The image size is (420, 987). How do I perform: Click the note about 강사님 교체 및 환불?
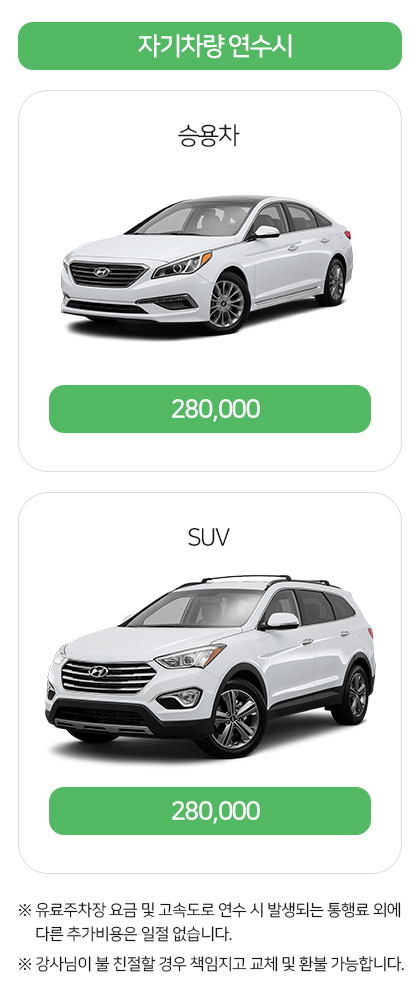(x=211, y=964)
